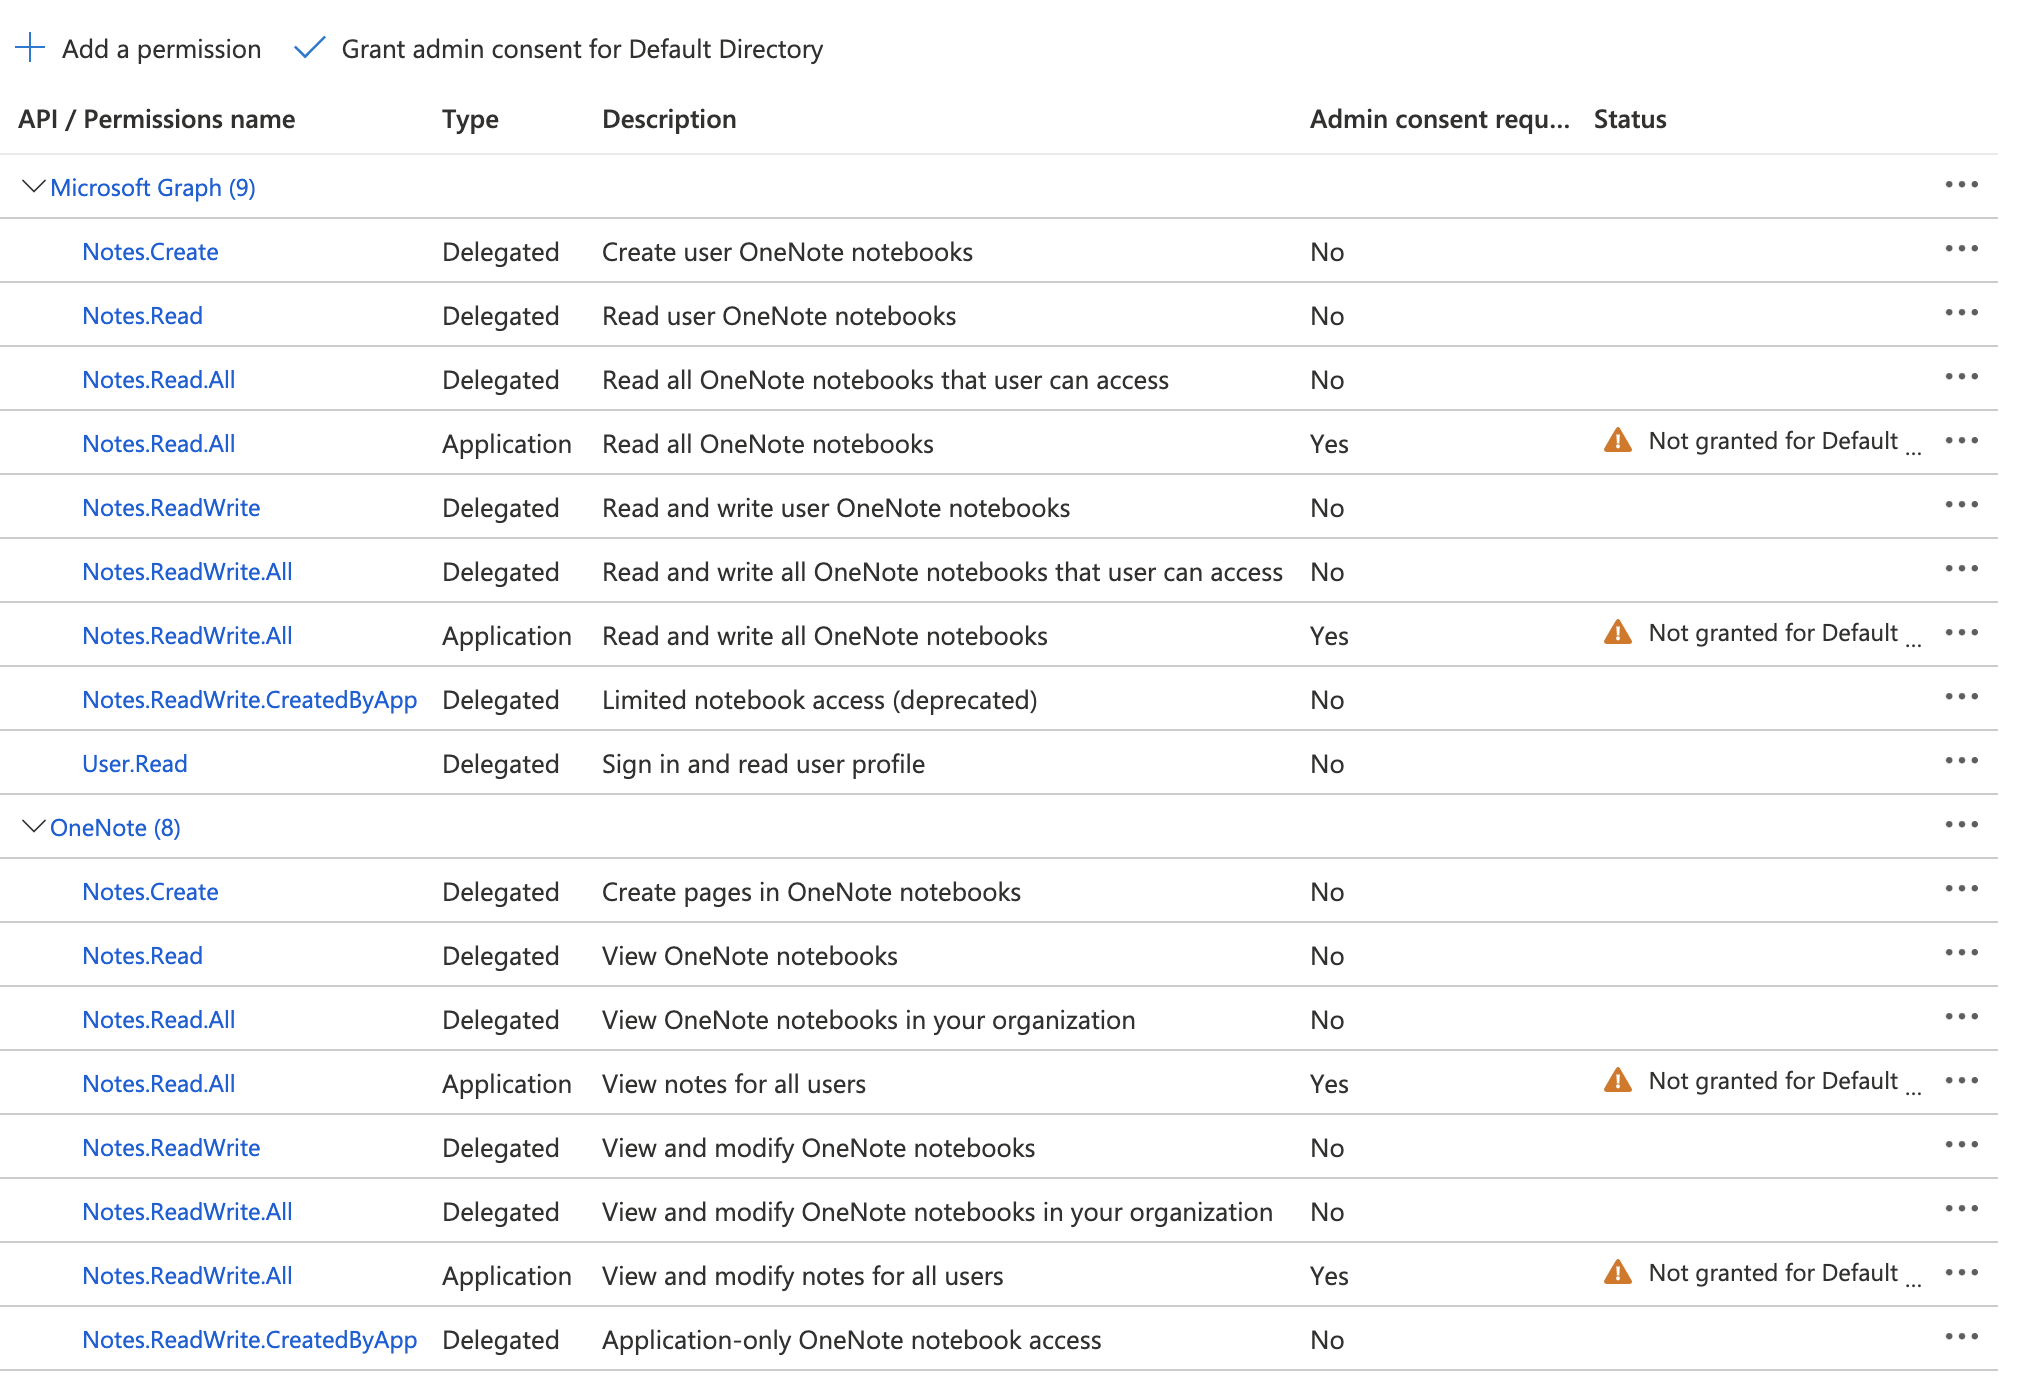Open ellipsis menu for Read all OneNote notebooks Application row

point(1961,441)
